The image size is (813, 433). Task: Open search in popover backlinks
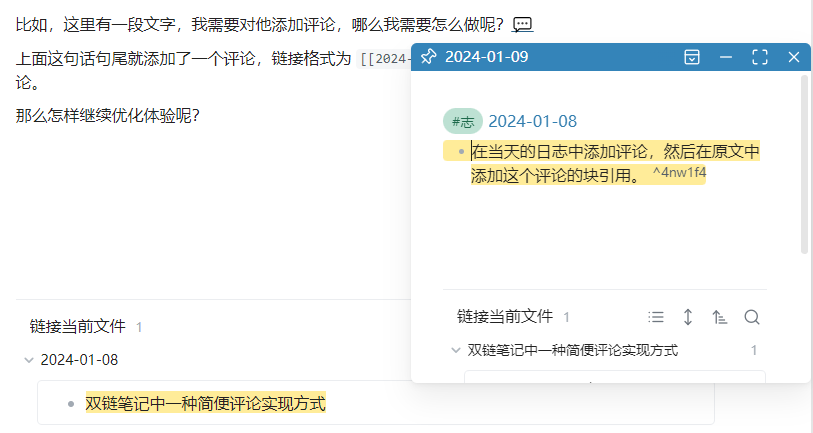pos(752,317)
